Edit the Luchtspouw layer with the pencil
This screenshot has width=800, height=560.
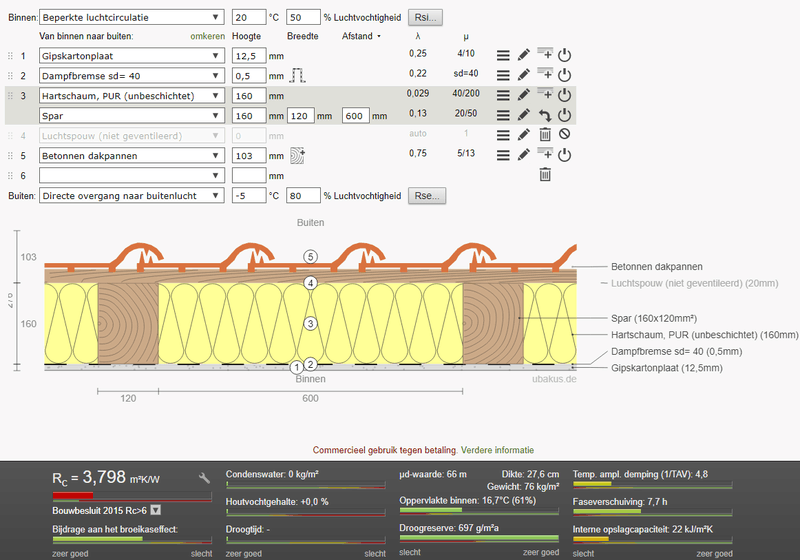tap(523, 135)
